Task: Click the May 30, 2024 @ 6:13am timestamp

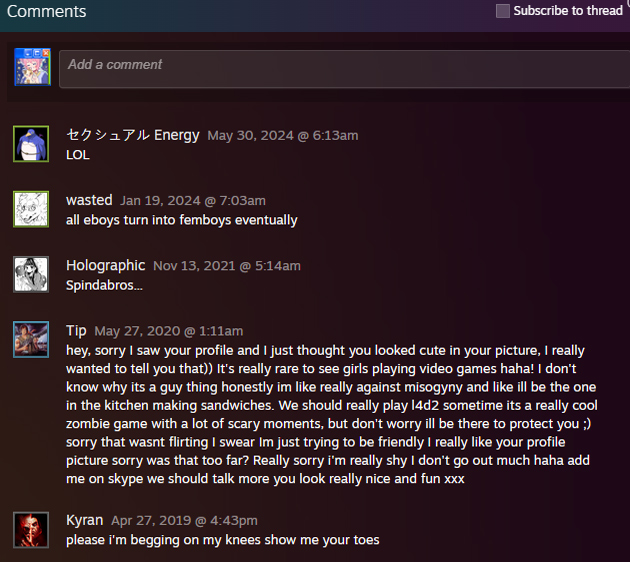Action: 283,136
